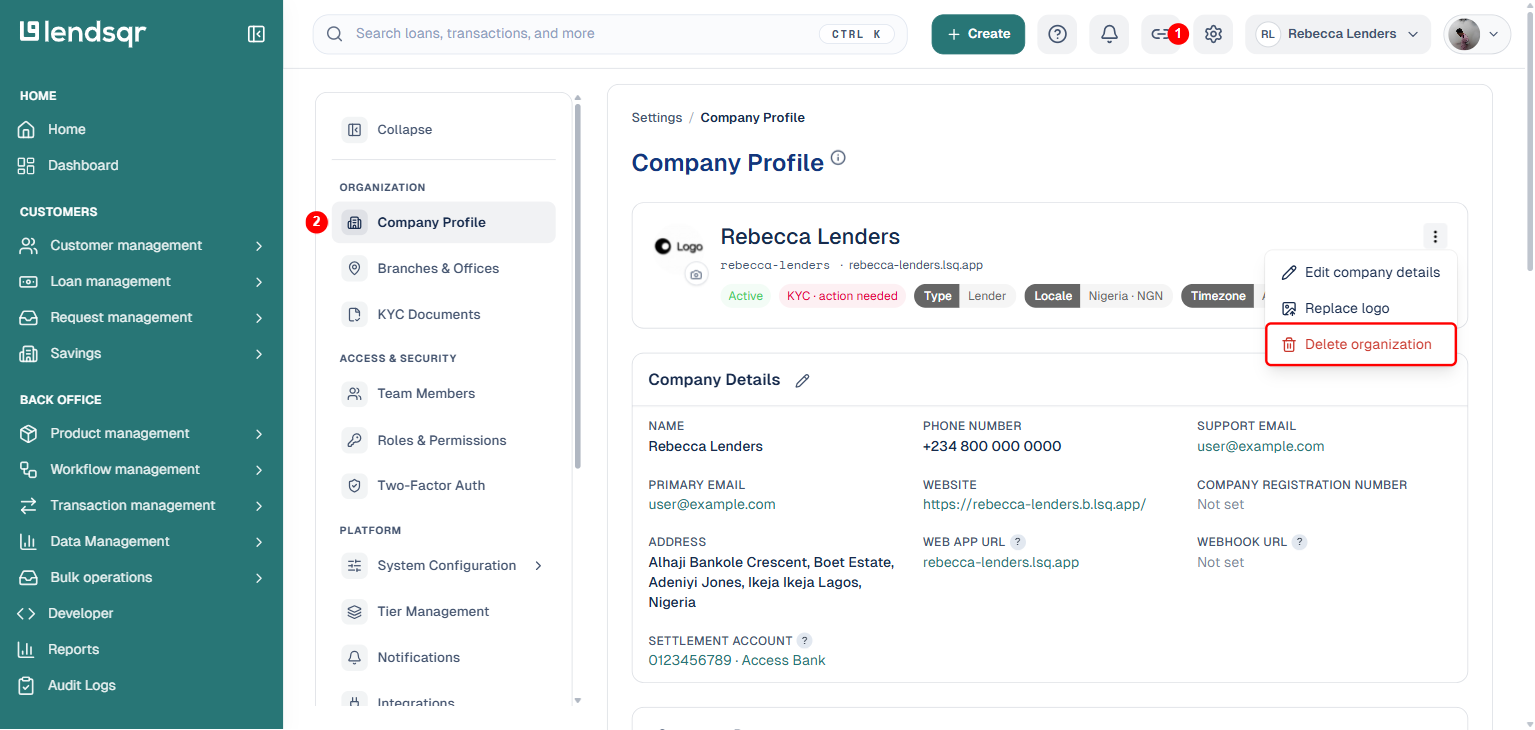Open settlement account 0123456789 Access Bank link

737,661
